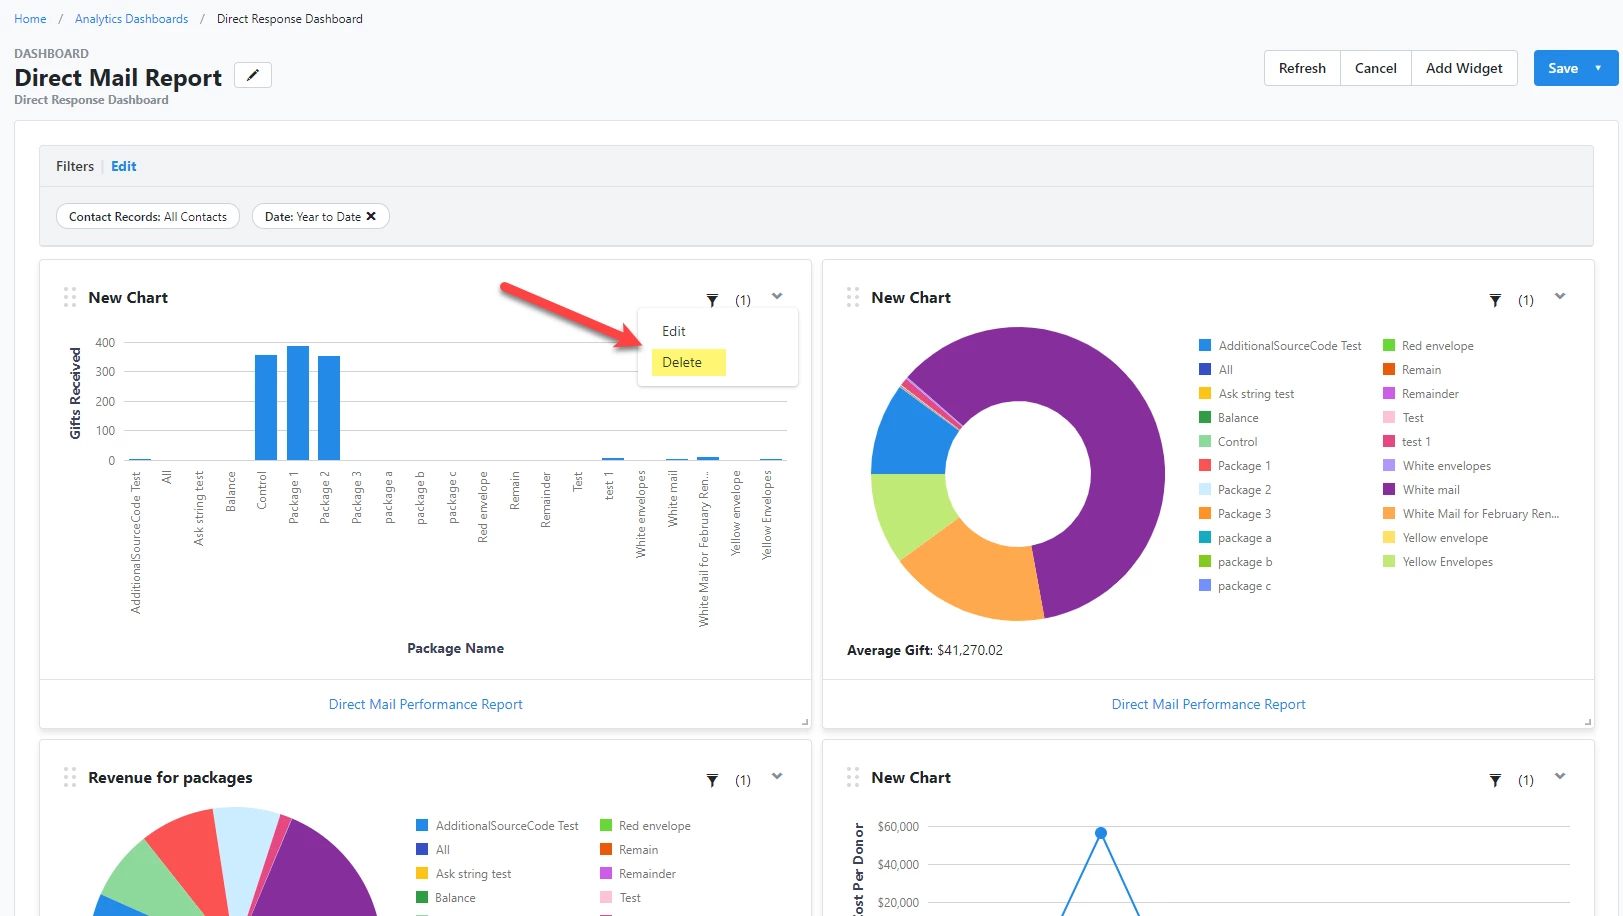This screenshot has height=916, width=1623.
Task: Toggle White envelopes legend in donut chart
Action: (x=1437, y=466)
